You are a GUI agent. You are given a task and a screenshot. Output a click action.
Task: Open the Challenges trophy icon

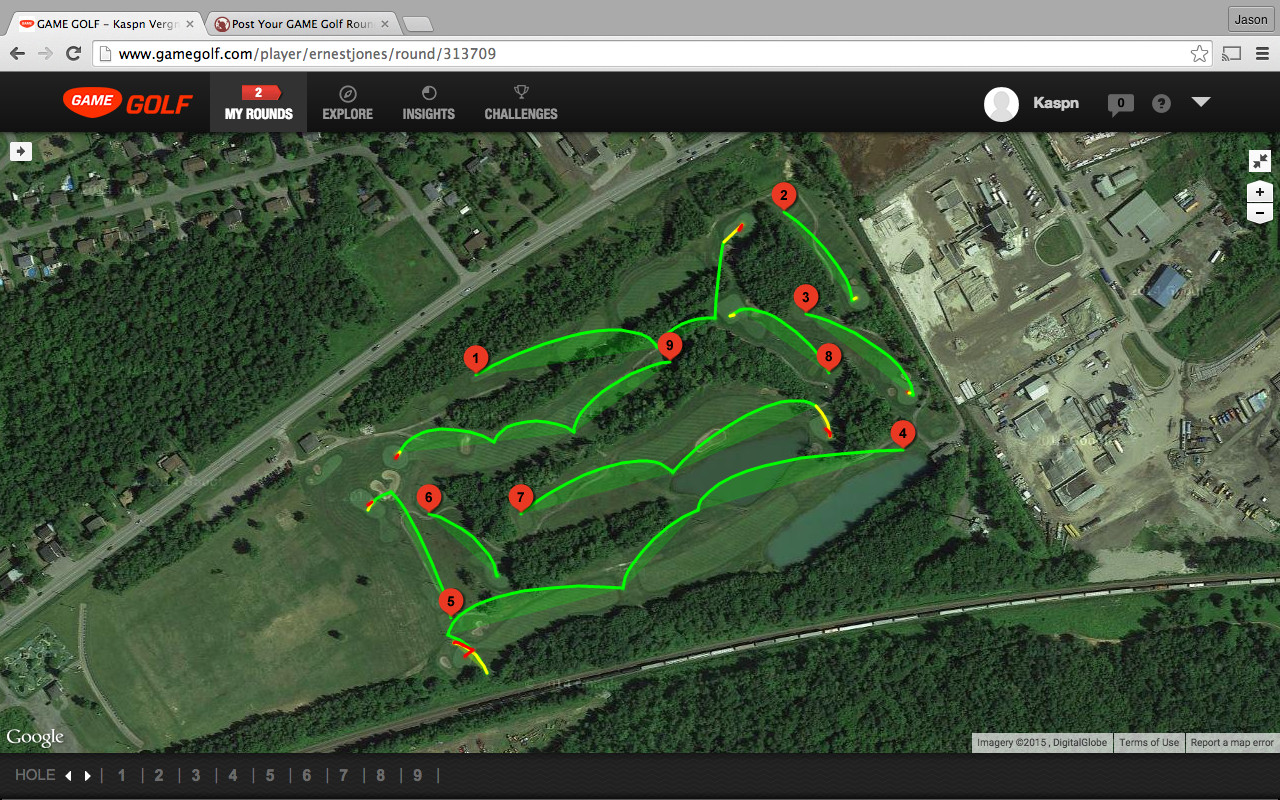point(521,93)
